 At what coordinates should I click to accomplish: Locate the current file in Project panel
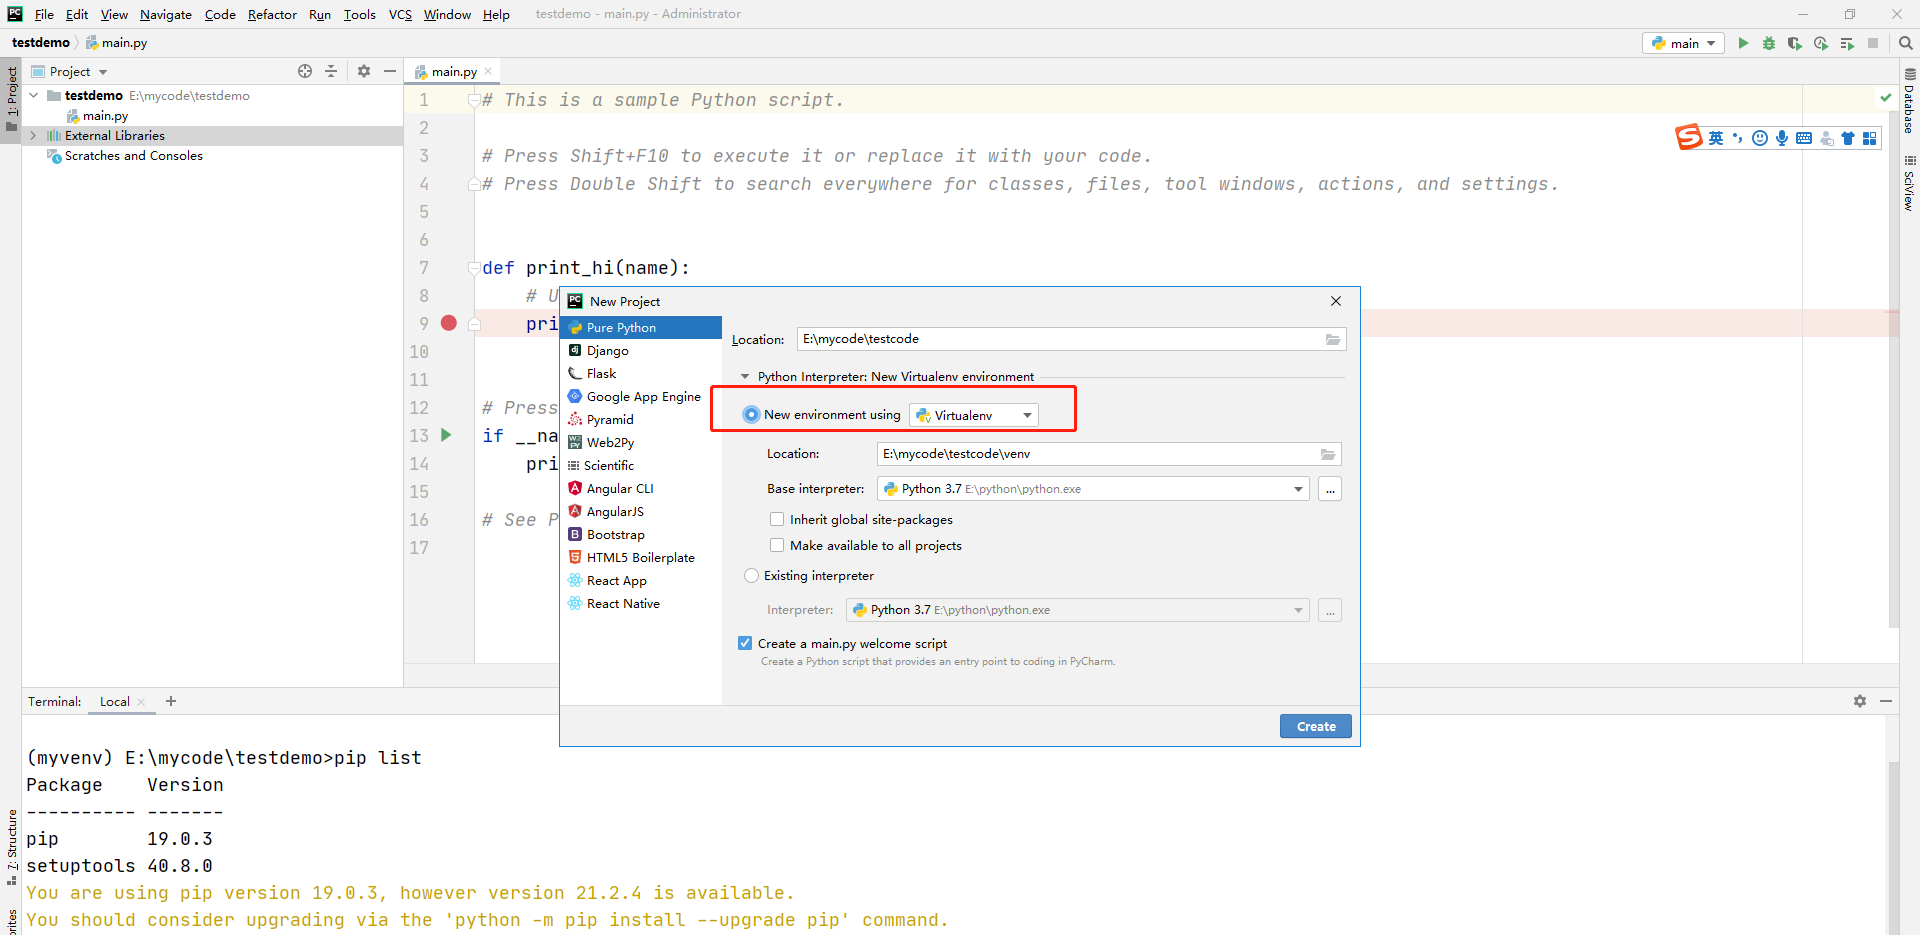point(305,71)
